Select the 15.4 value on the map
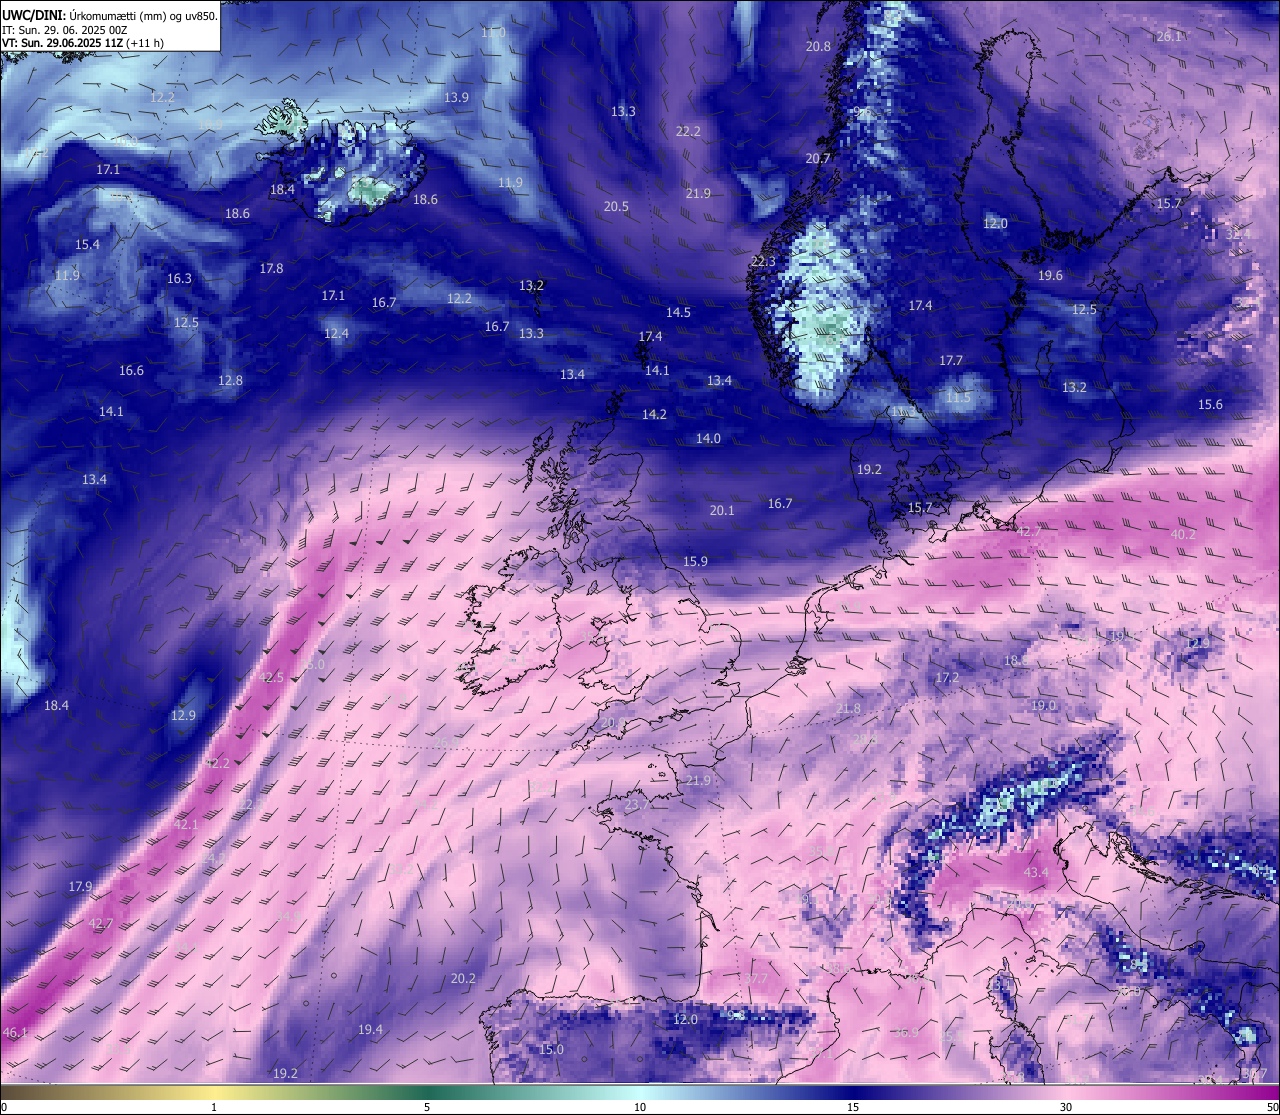The image size is (1280, 1115). click(x=87, y=244)
